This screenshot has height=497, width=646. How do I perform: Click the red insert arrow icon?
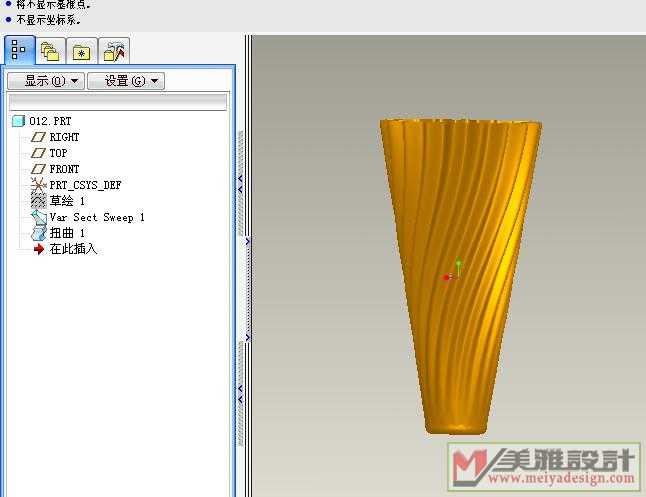(39, 249)
